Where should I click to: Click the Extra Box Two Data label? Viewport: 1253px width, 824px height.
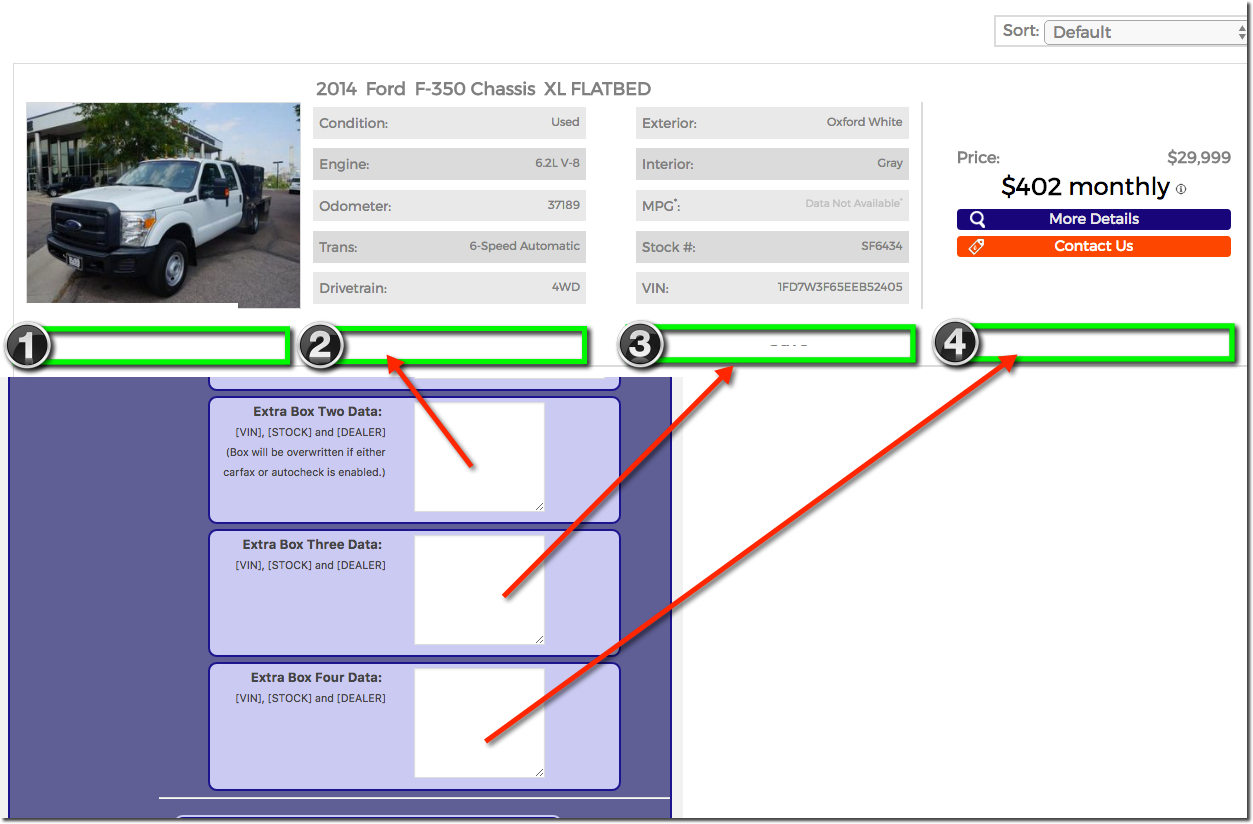click(x=317, y=411)
